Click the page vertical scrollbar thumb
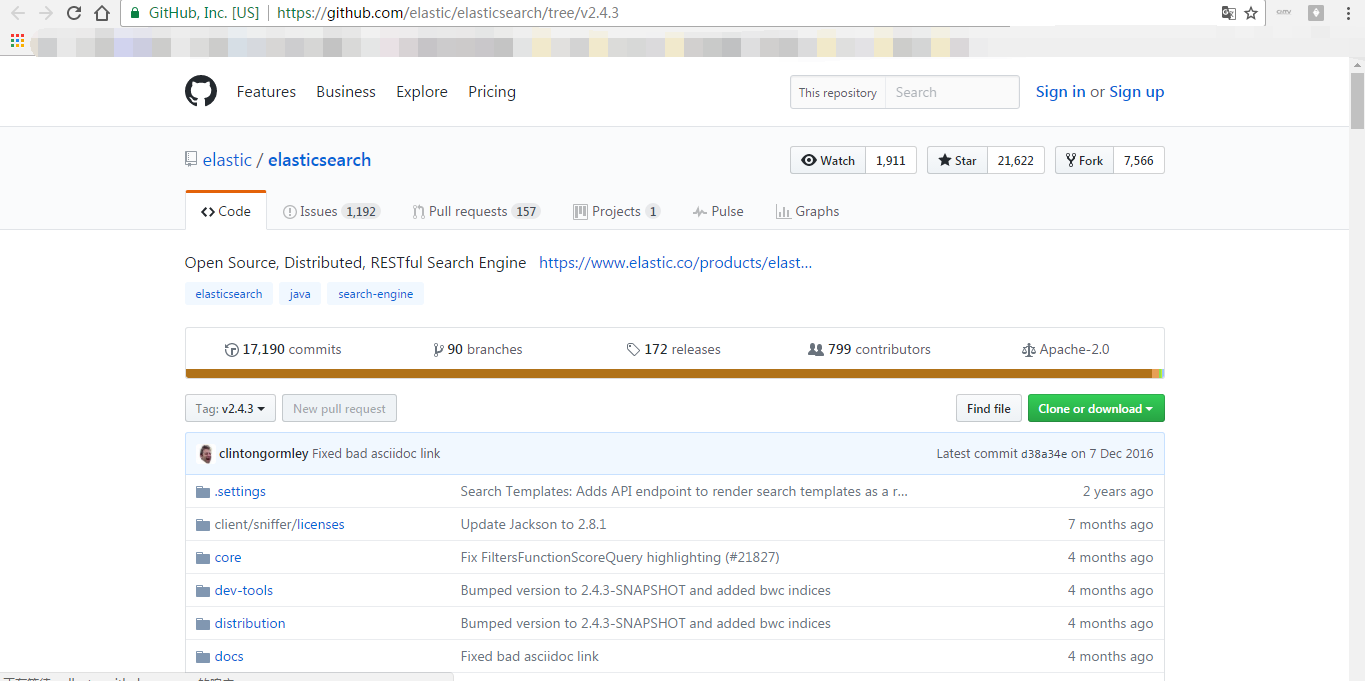This screenshot has height=681, width=1365. pos(1357,100)
